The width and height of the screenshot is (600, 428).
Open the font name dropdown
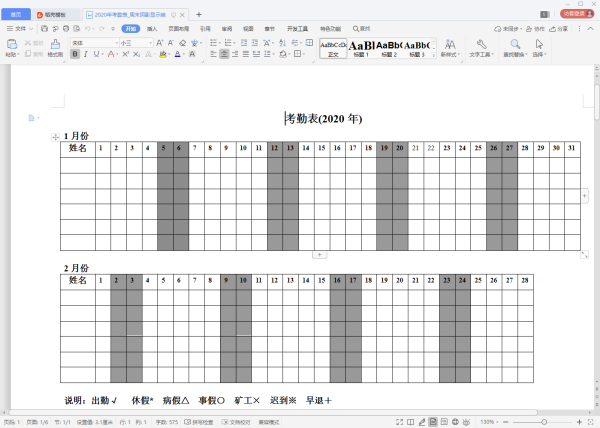point(117,43)
